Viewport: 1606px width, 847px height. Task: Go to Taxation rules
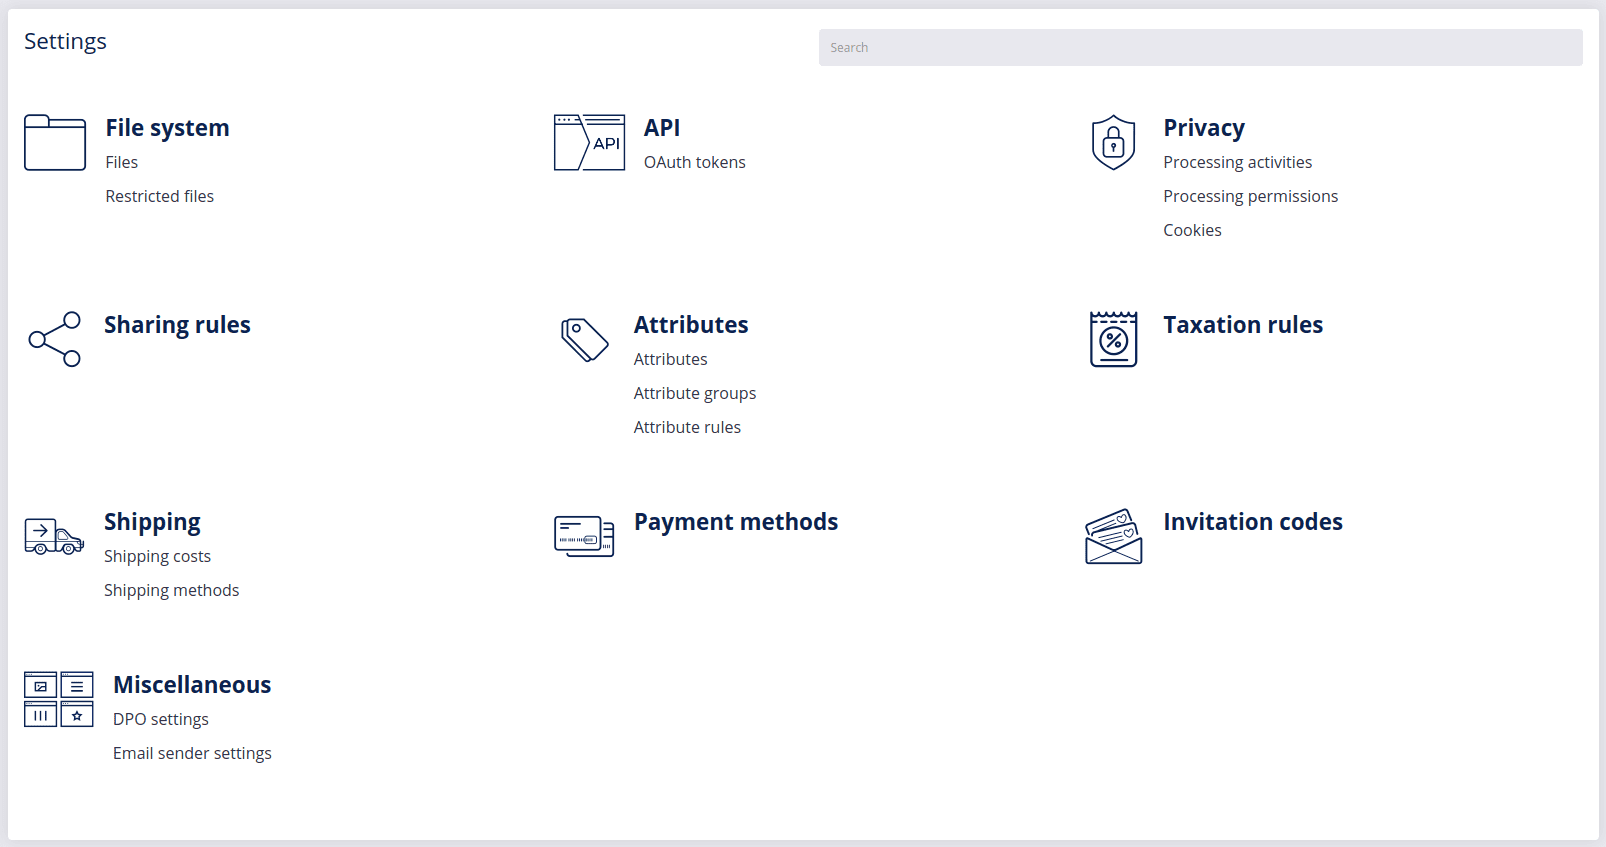(x=1243, y=325)
